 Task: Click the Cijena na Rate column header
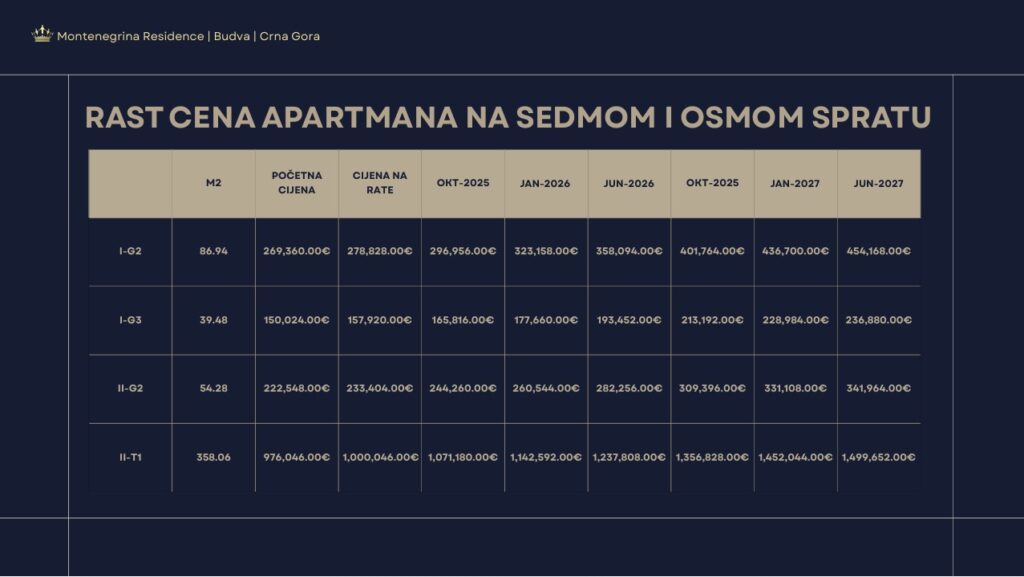tap(380, 183)
